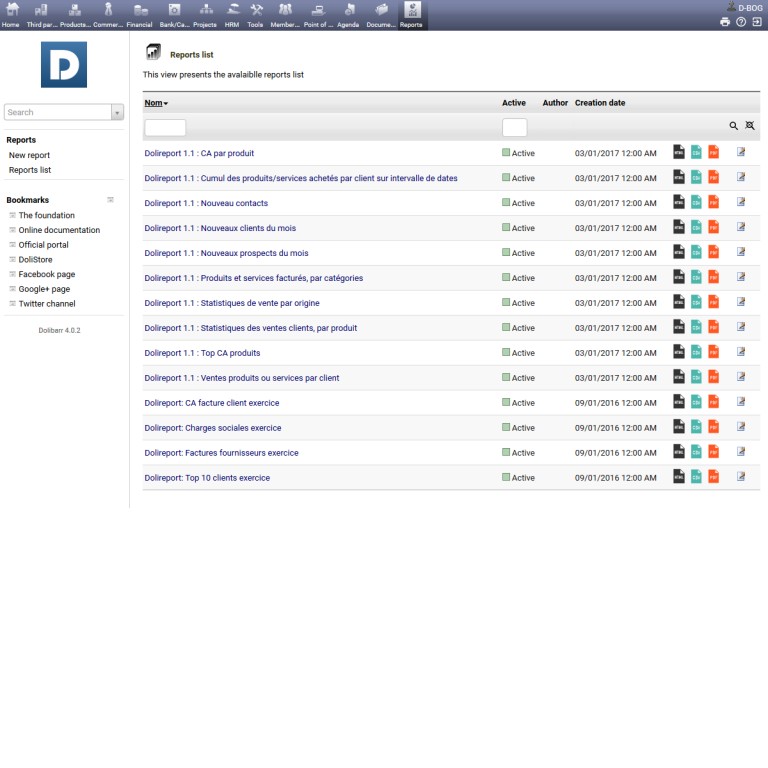Open the Tools menu in the top bar
The image size is (768, 768).
[x=255, y=15]
